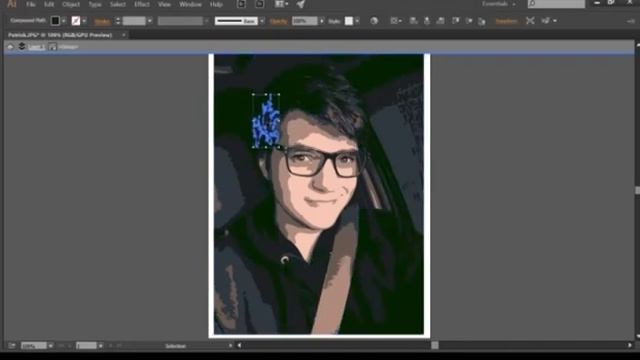Screen dimensions: 640x360
Task: Click the Layer 1 breadcrumb
Action: coord(36,47)
